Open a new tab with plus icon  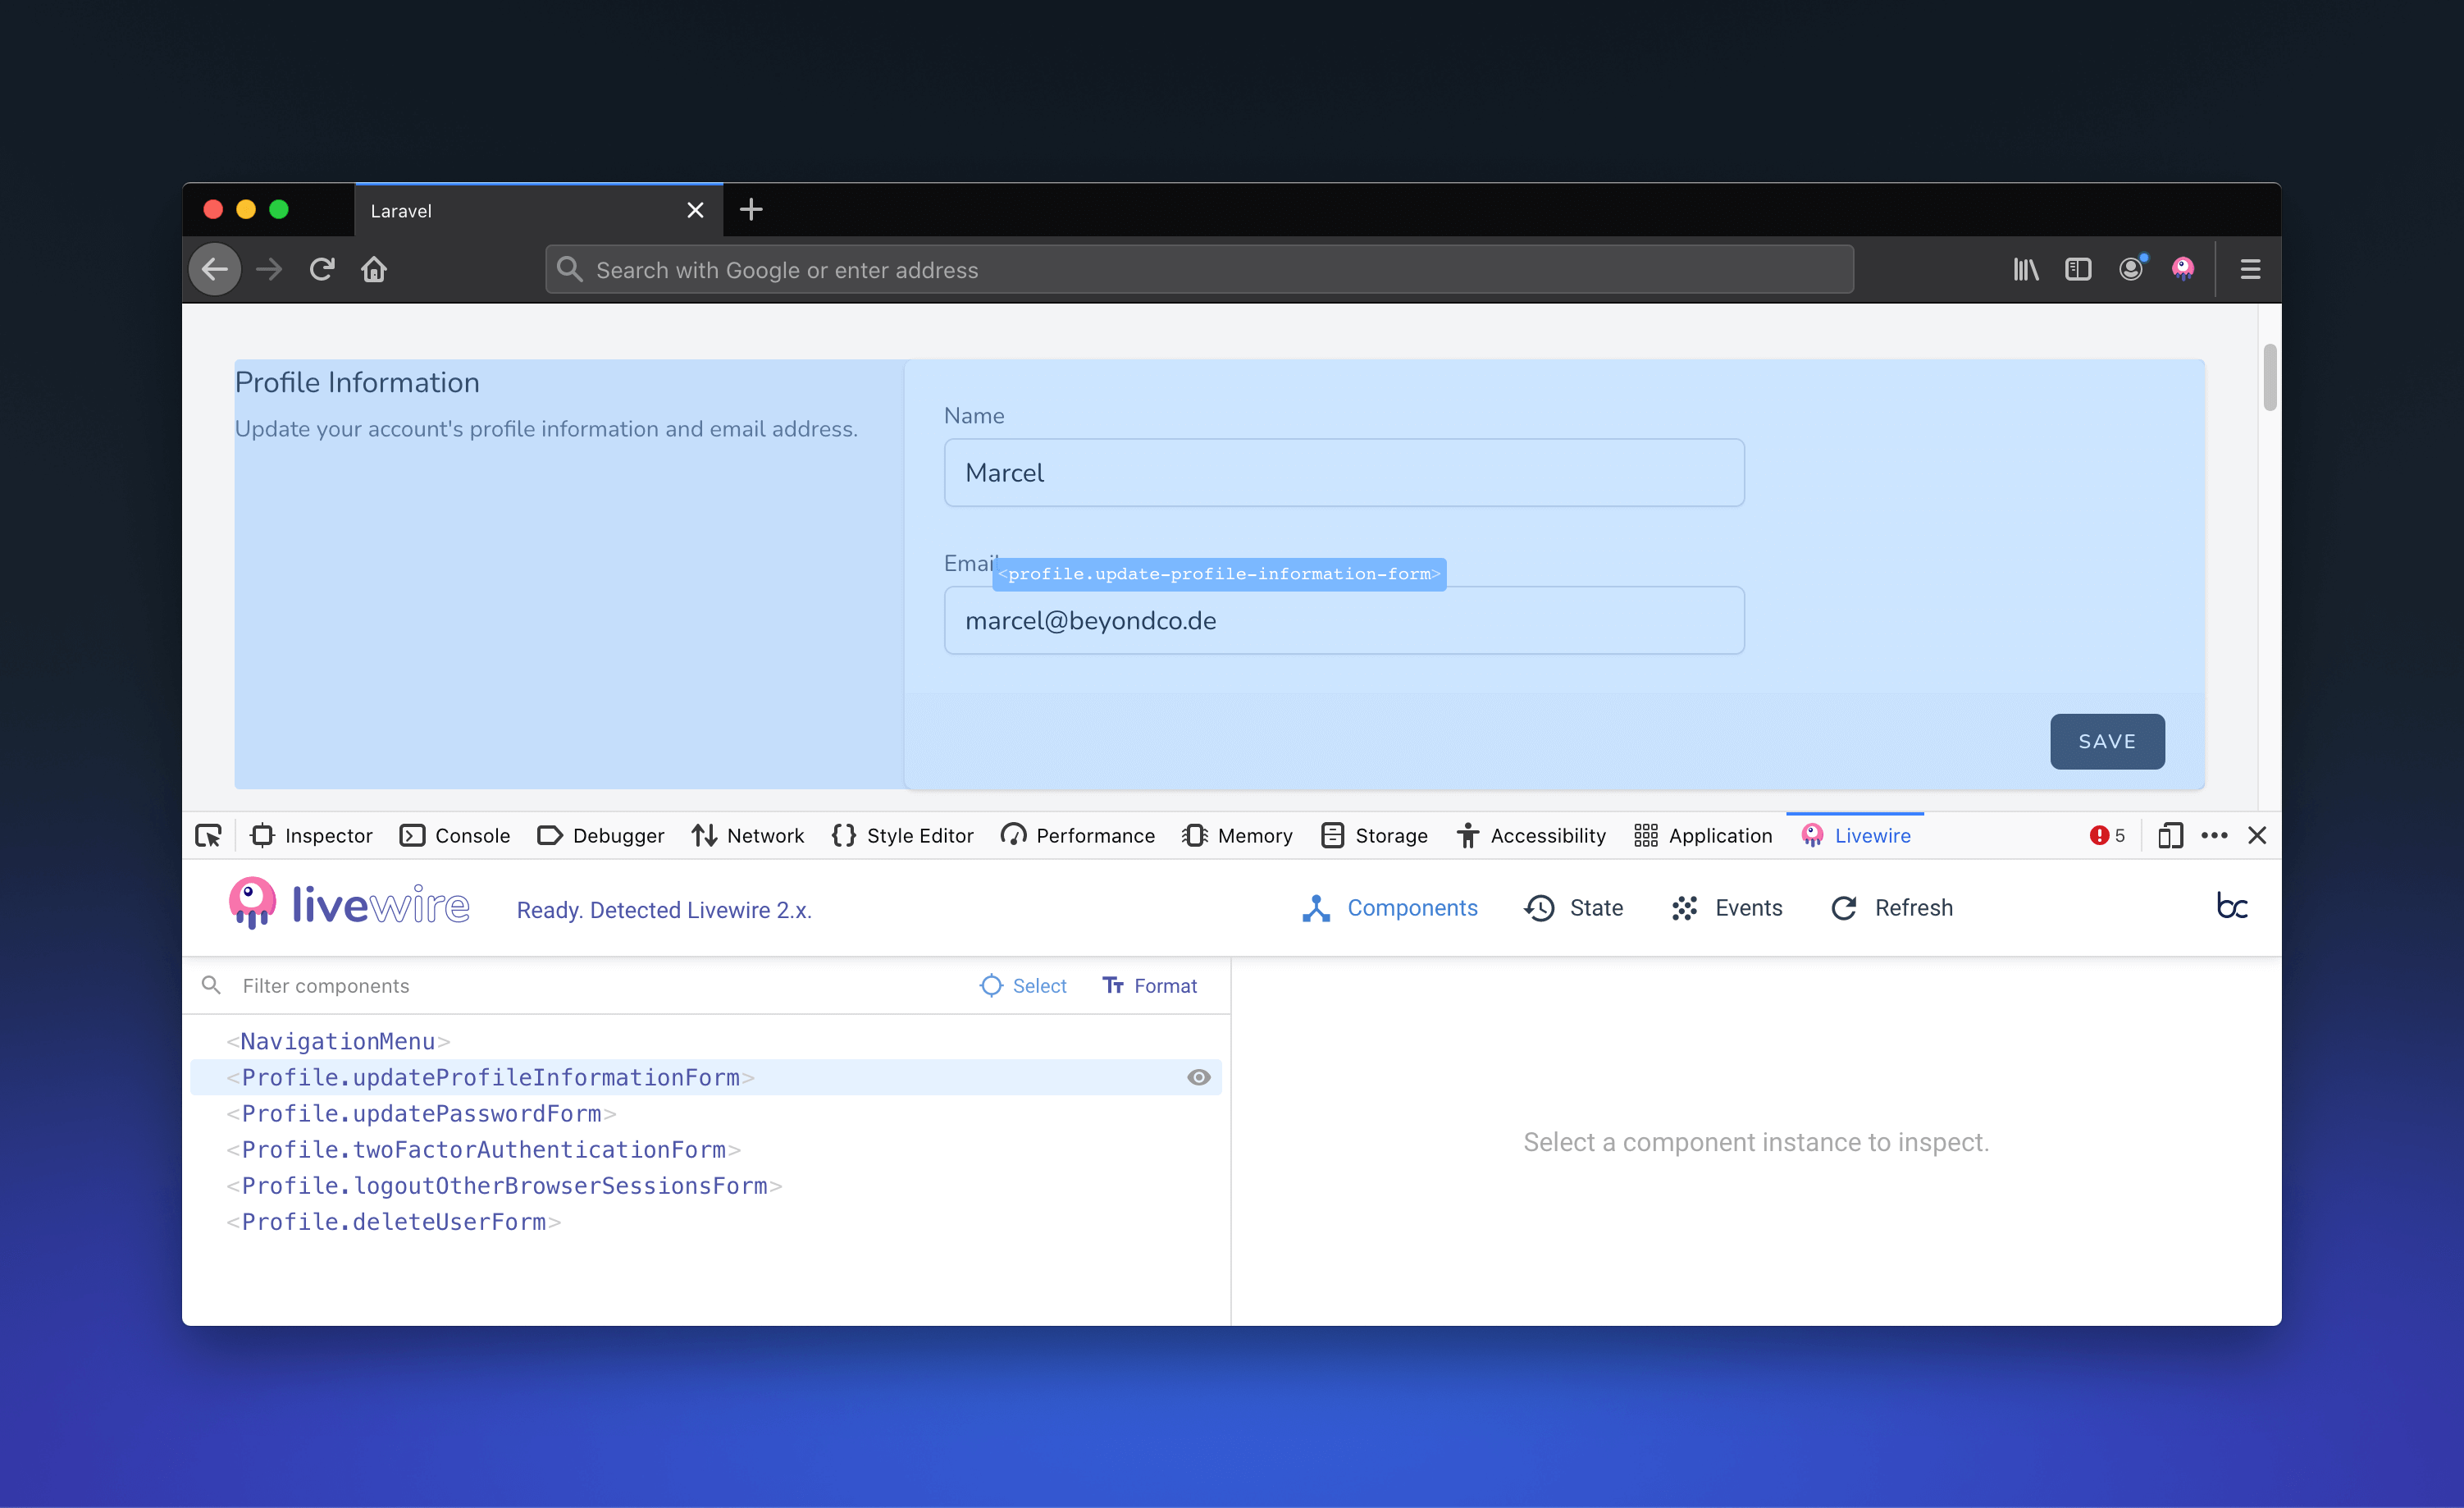pos(751,209)
